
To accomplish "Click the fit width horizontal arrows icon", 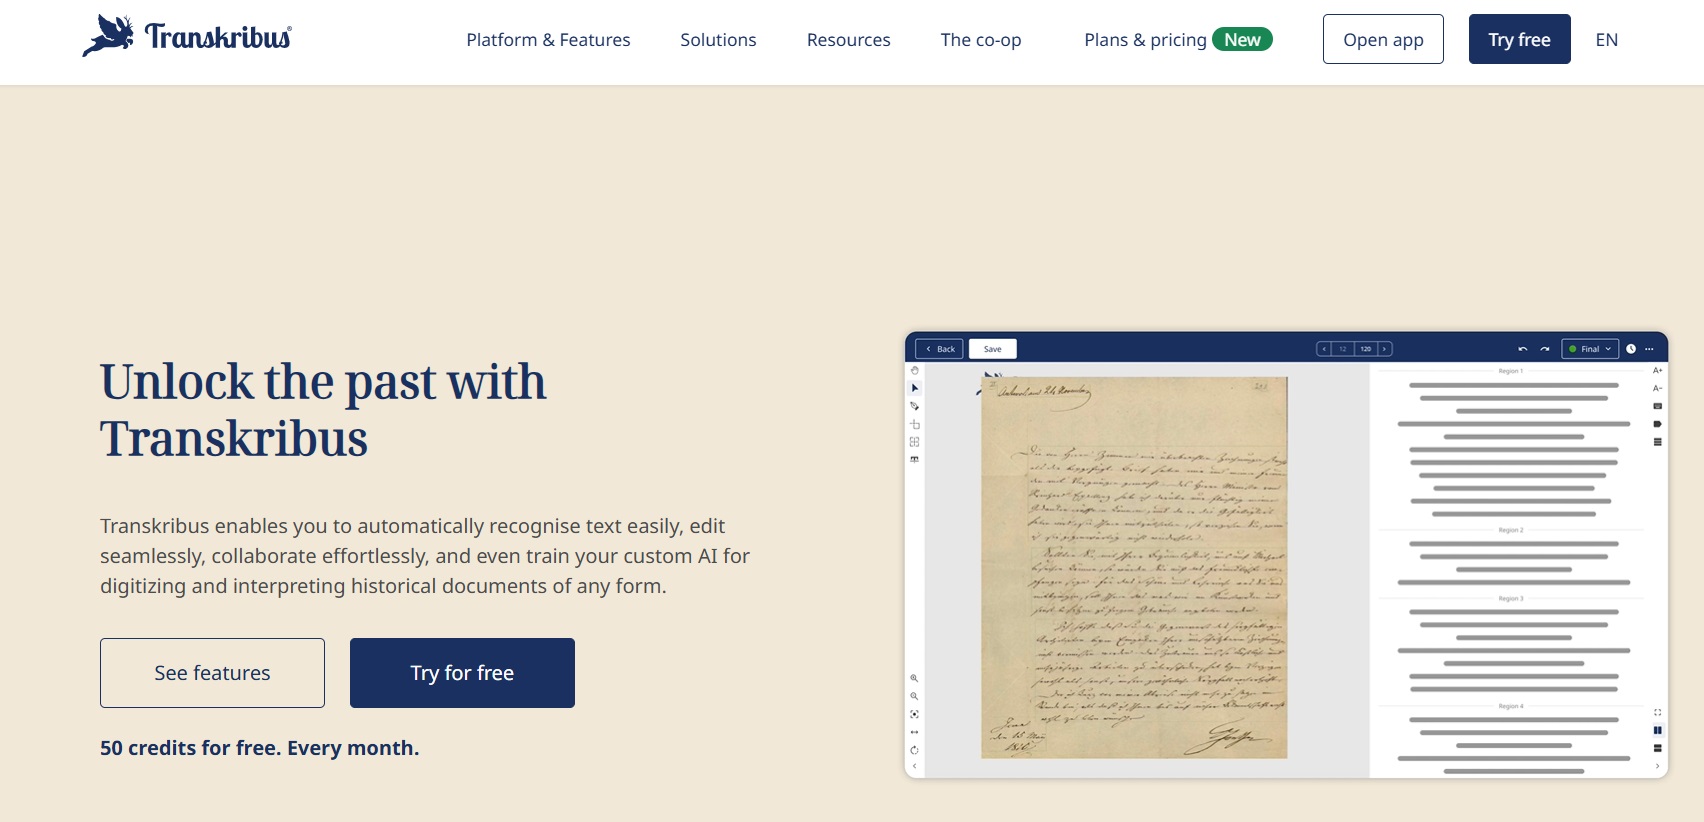I will click(x=914, y=732).
